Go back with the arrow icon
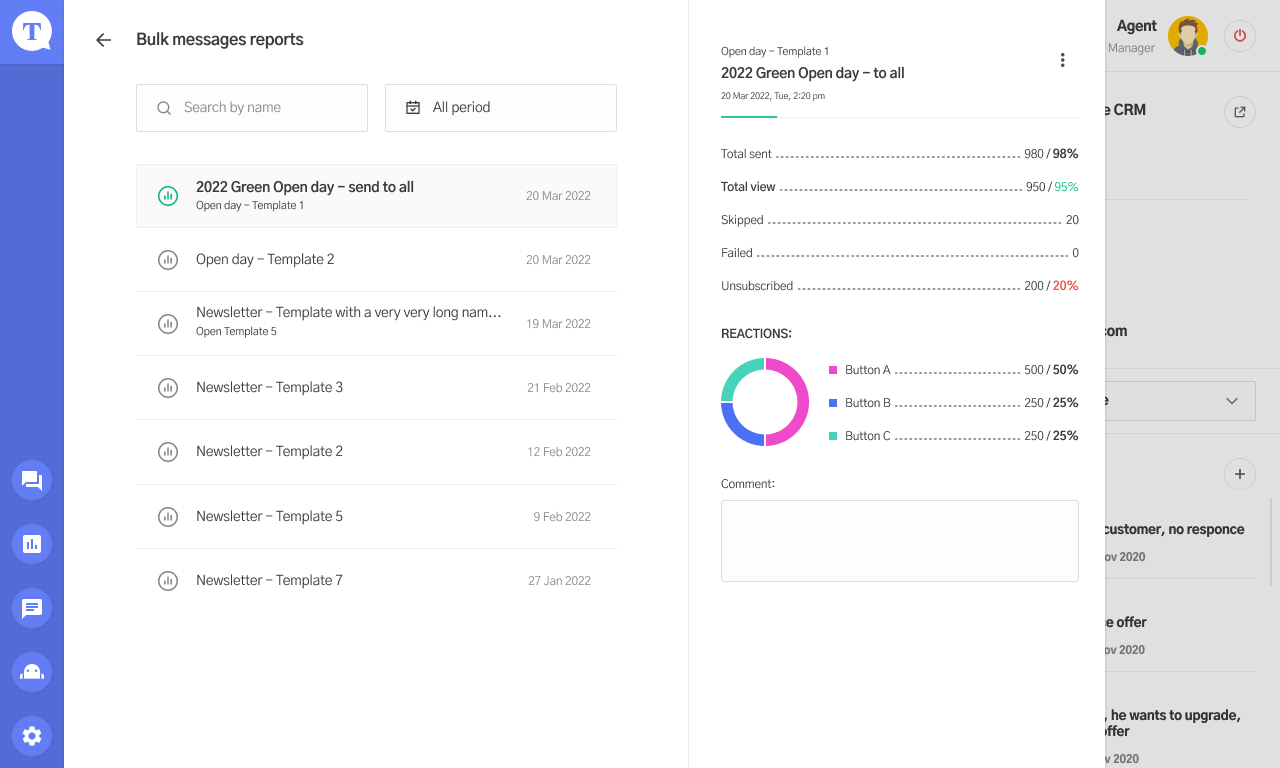 [103, 40]
